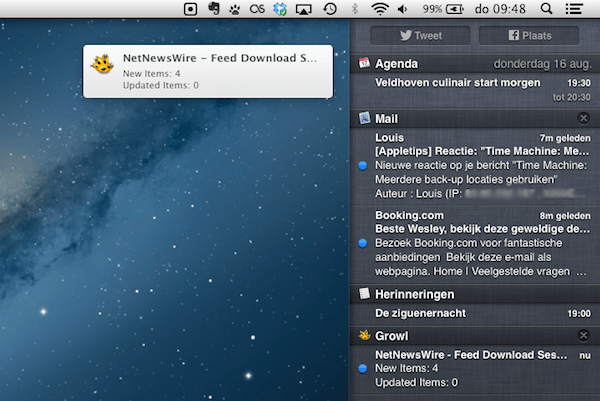The width and height of the screenshot is (600, 401).
Task: Click the 7m geleden timestamp
Action: (x=565, y=138)
